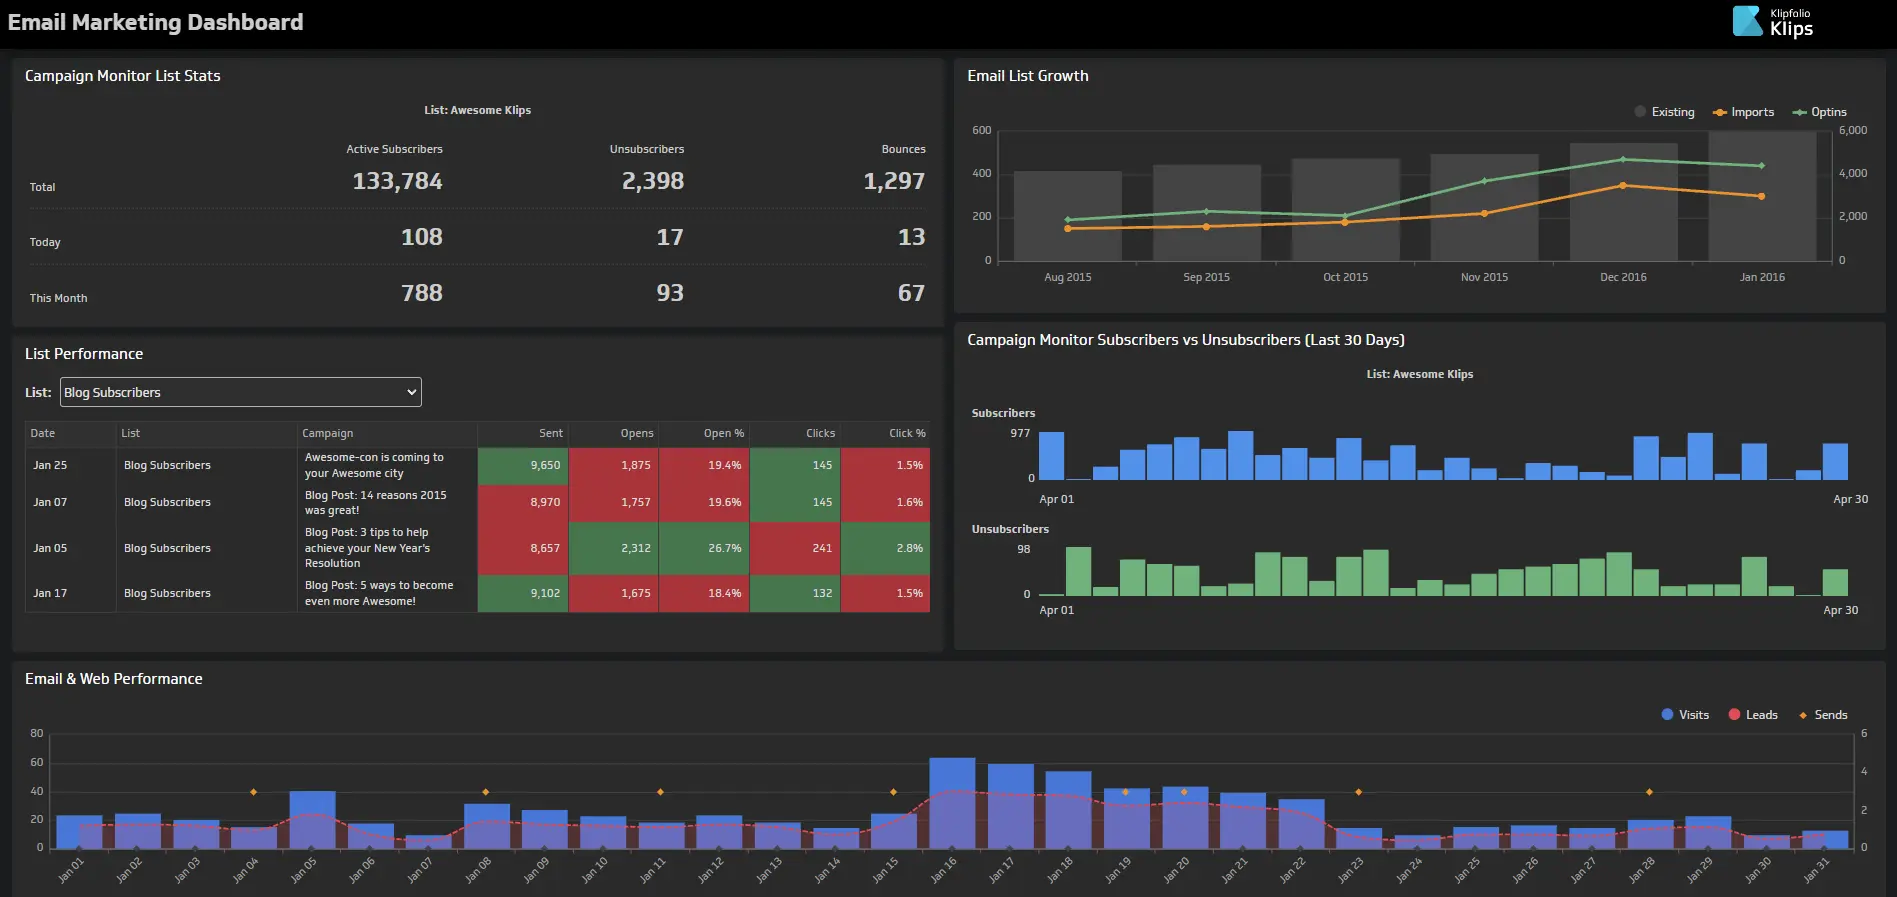Open the Blog Subscribers list dropdown
1897x897 pixels.
pyautogui.click(x=241, y=392)
